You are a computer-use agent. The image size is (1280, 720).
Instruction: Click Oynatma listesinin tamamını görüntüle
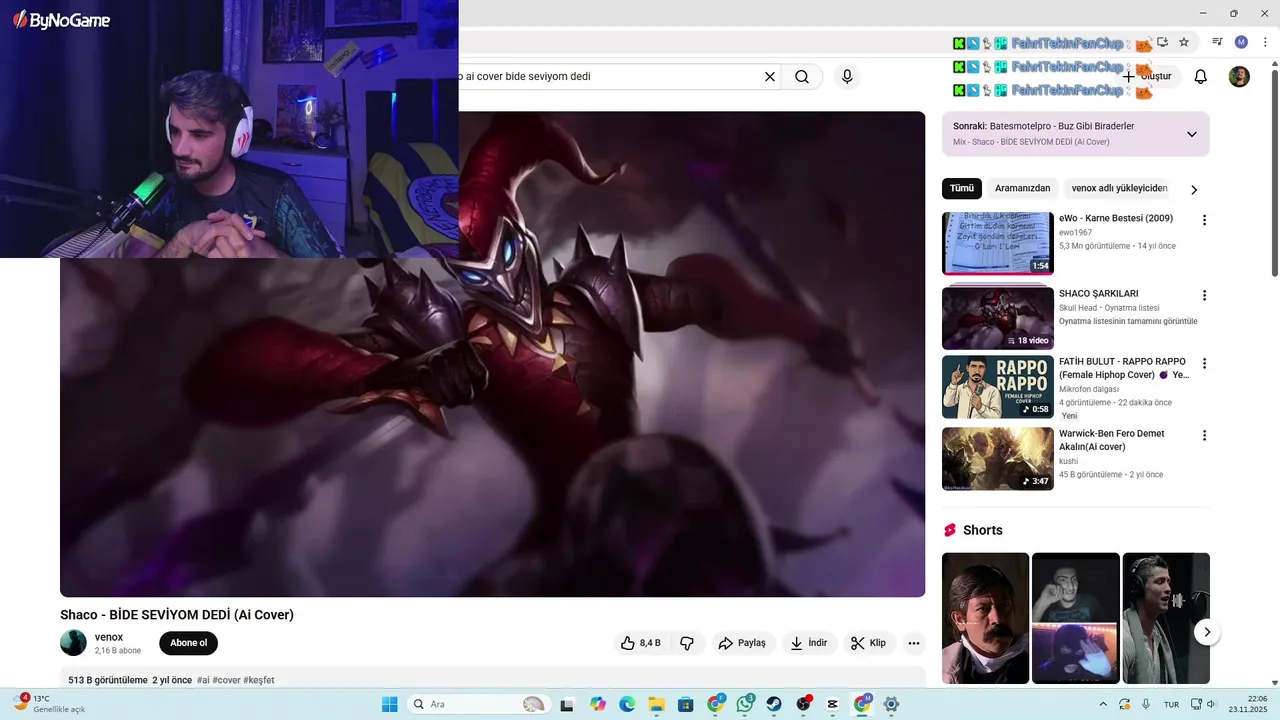pos(1128,322)
